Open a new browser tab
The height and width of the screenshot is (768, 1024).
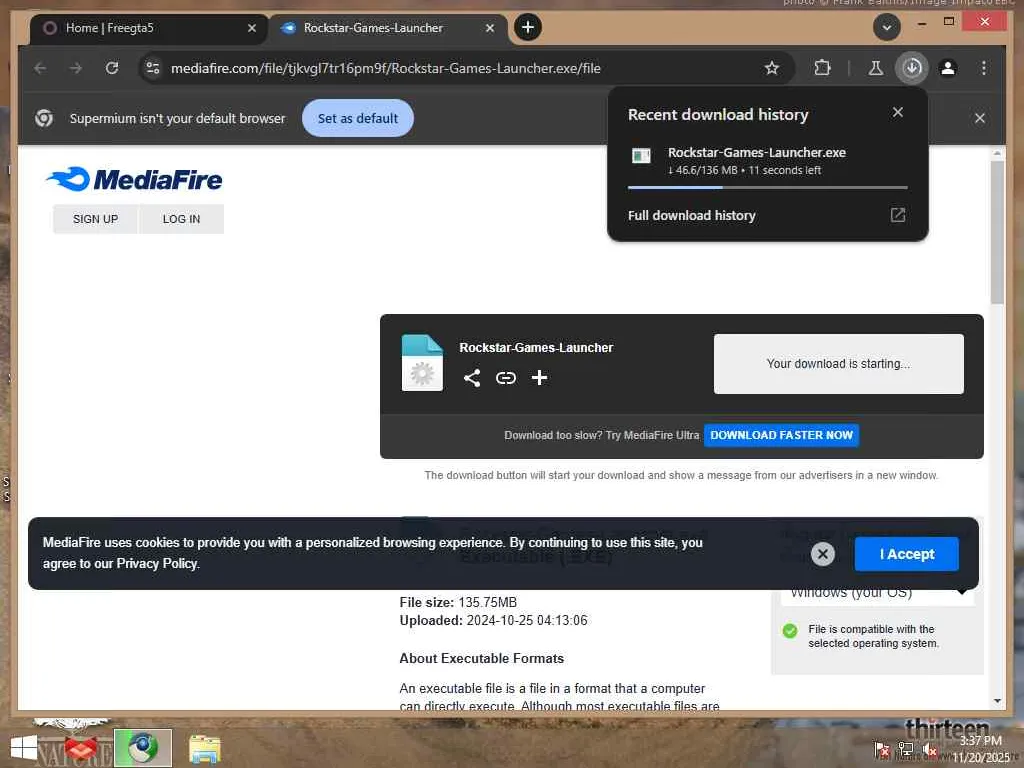(528, 27)
